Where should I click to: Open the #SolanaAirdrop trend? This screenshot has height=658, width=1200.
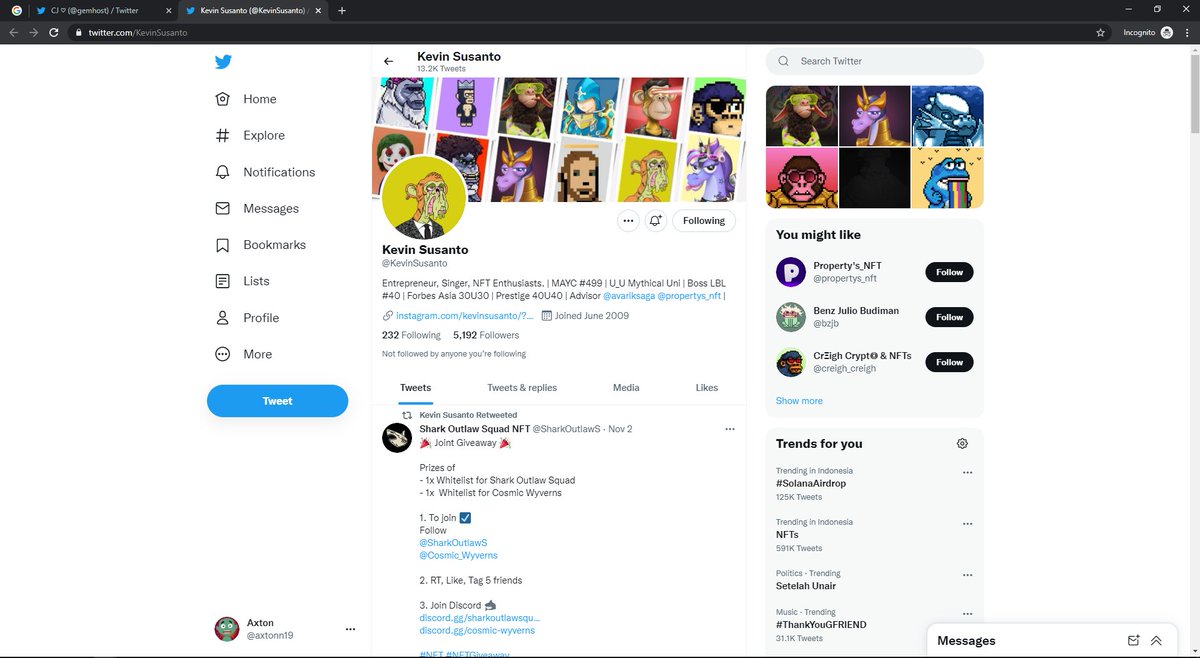[x=811, y=484]
